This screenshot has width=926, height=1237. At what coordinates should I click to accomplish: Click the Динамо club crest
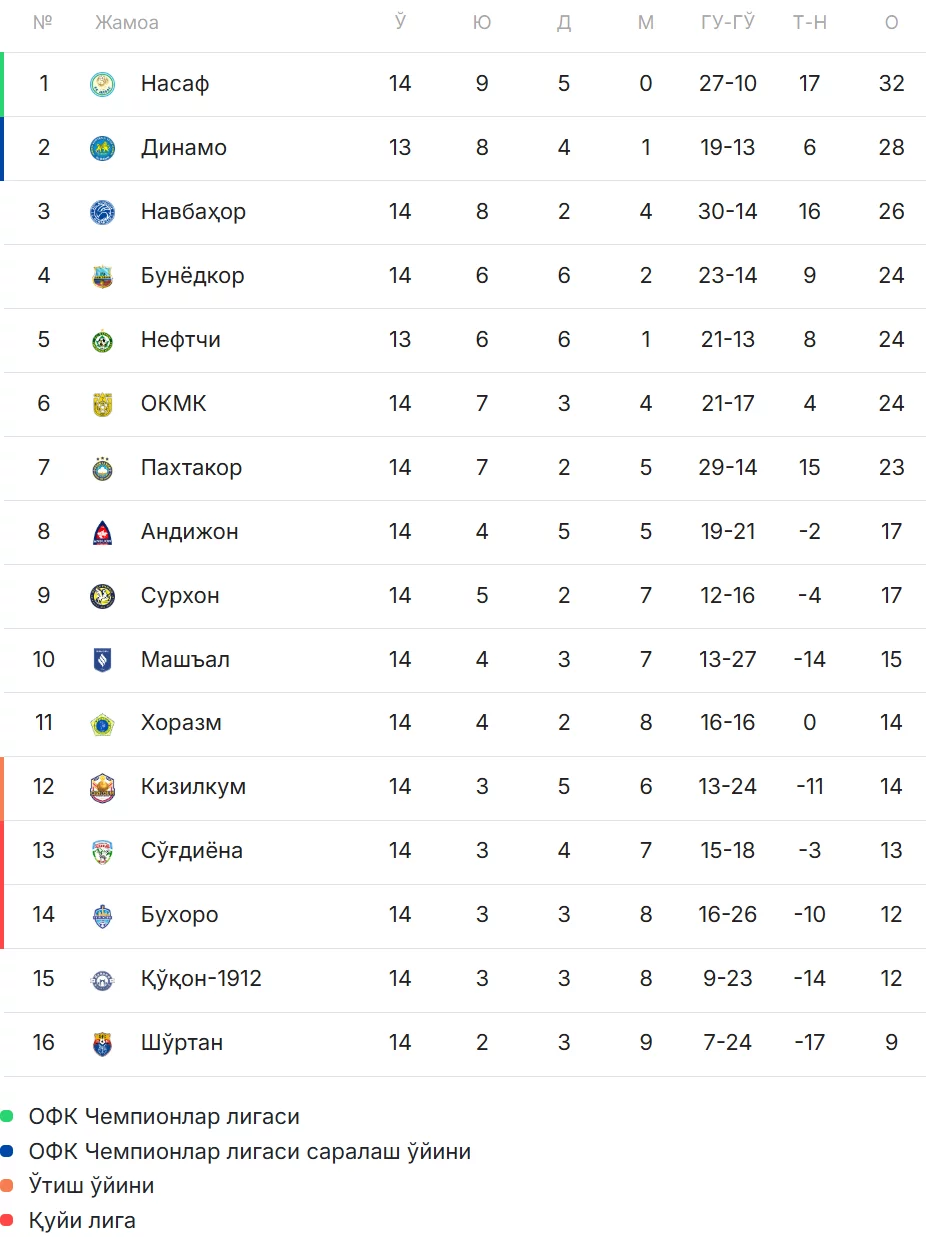pyautogui.click(x=102, y=148)
